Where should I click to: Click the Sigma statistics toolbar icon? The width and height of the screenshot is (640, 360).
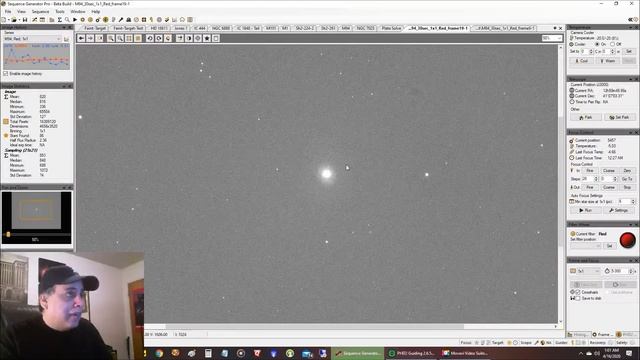pos(60,20)
